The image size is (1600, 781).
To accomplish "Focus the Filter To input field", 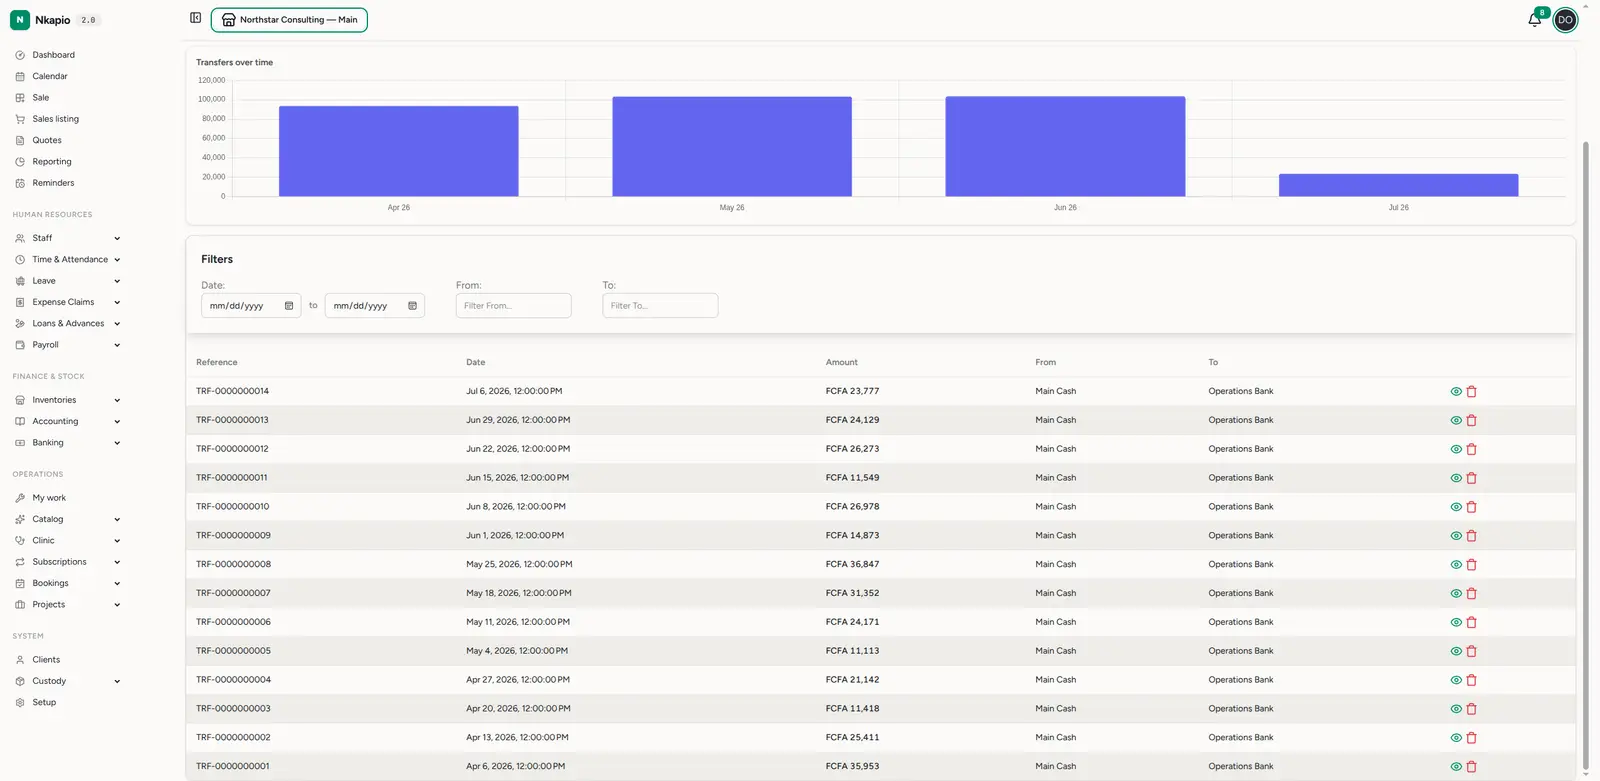I will coord(660,306).
